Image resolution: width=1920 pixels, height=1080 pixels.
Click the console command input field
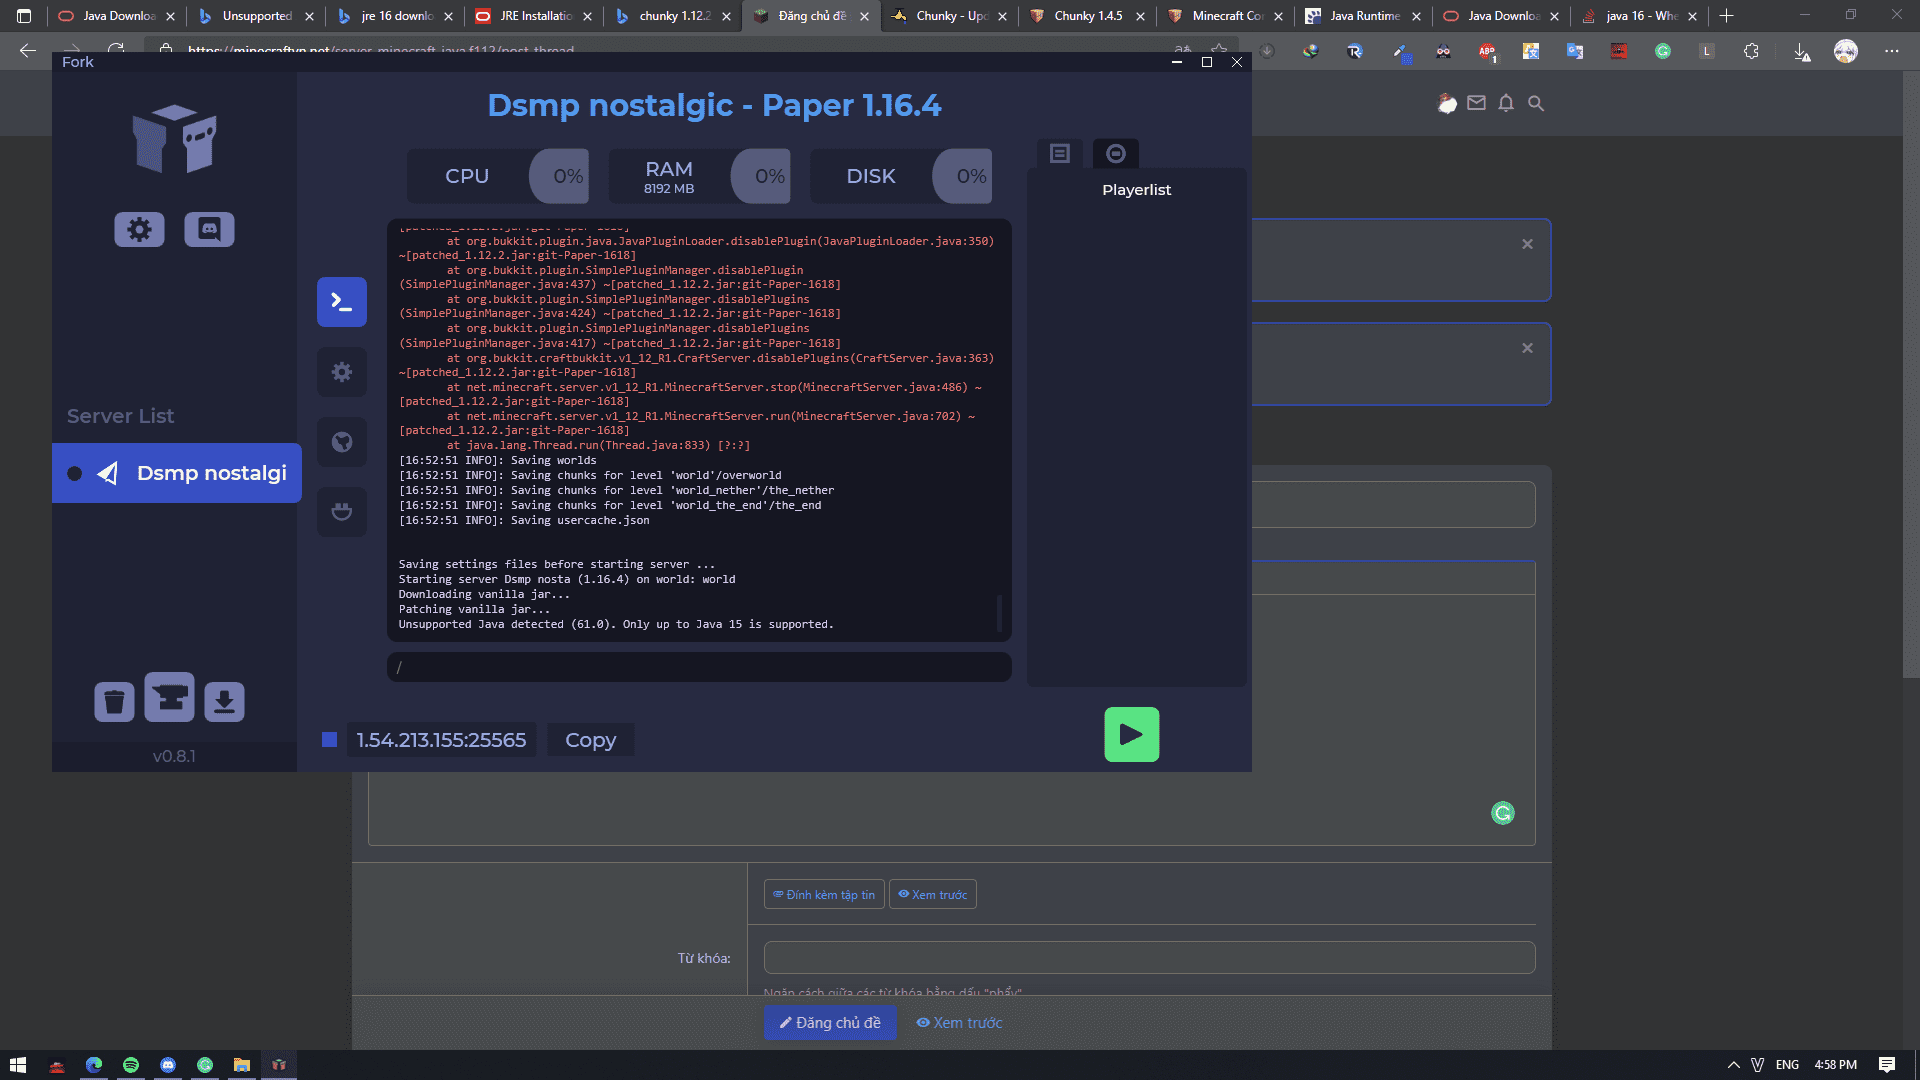pos(699,667)
